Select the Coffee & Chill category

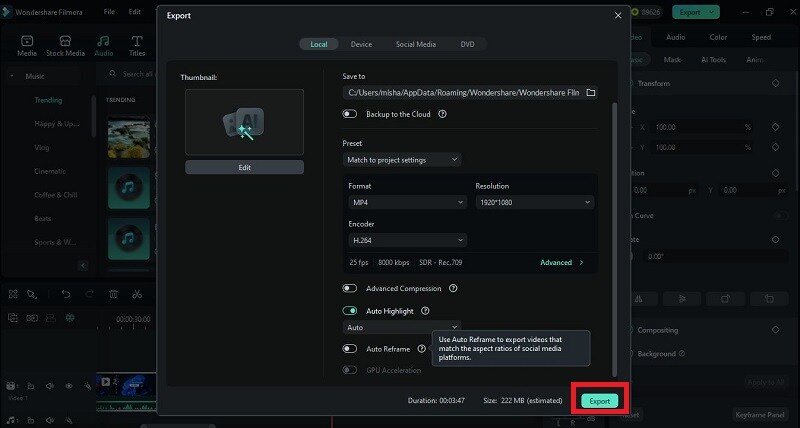point(56,195)
